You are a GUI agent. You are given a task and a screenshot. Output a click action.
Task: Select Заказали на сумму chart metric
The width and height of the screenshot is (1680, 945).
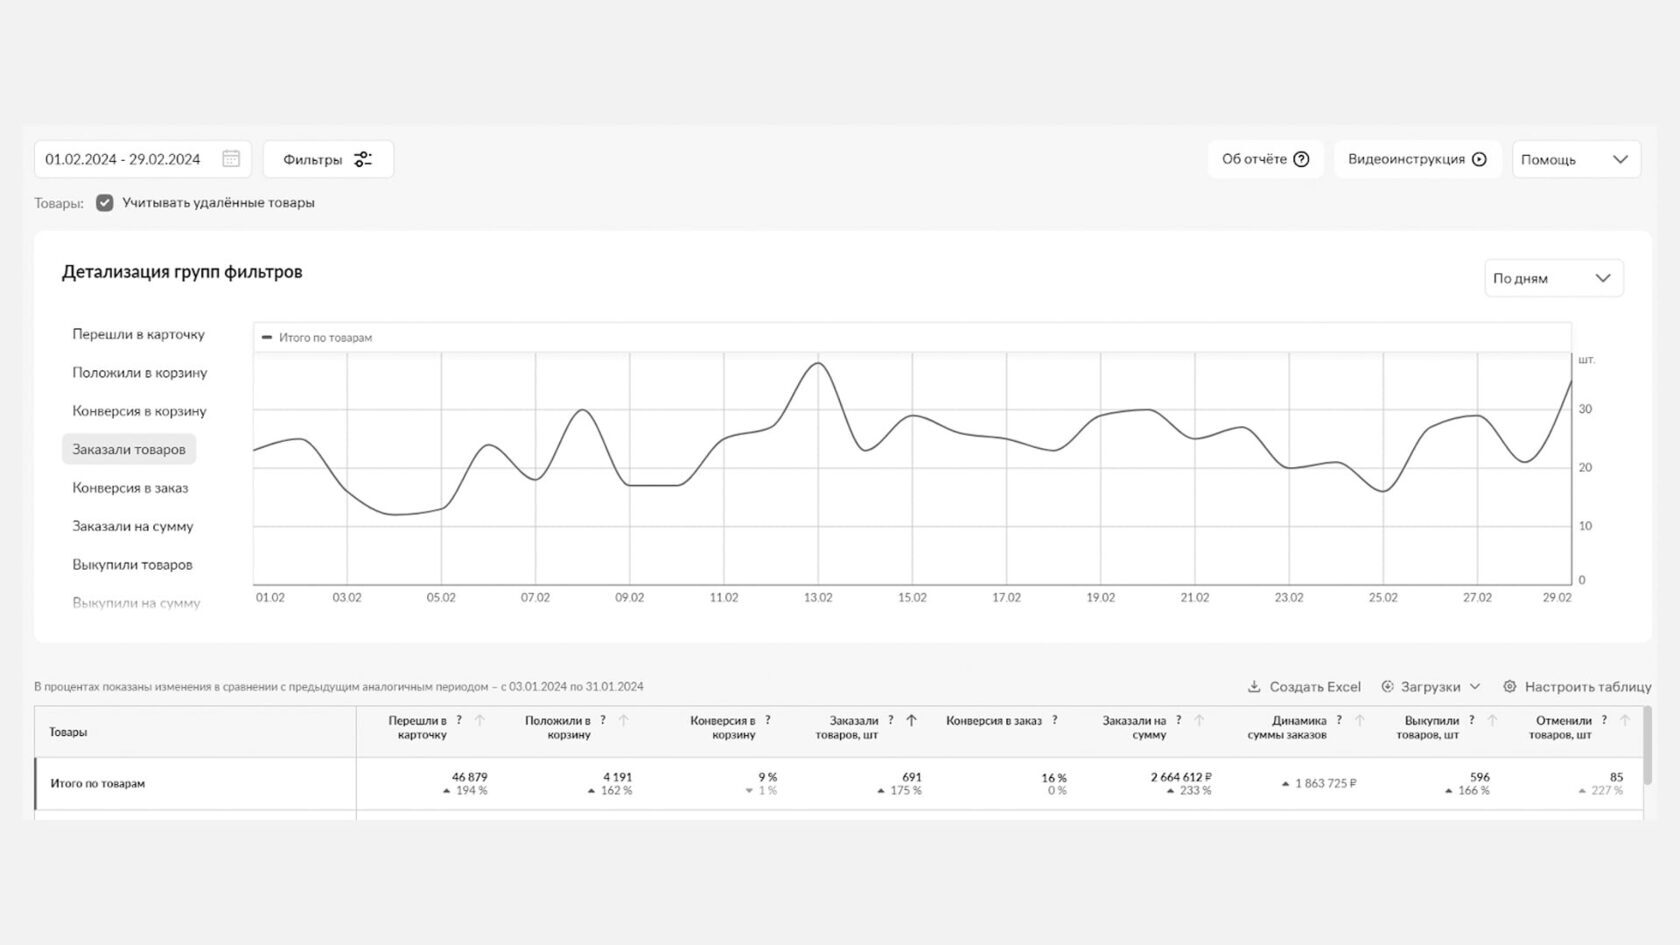coord(133,526)
